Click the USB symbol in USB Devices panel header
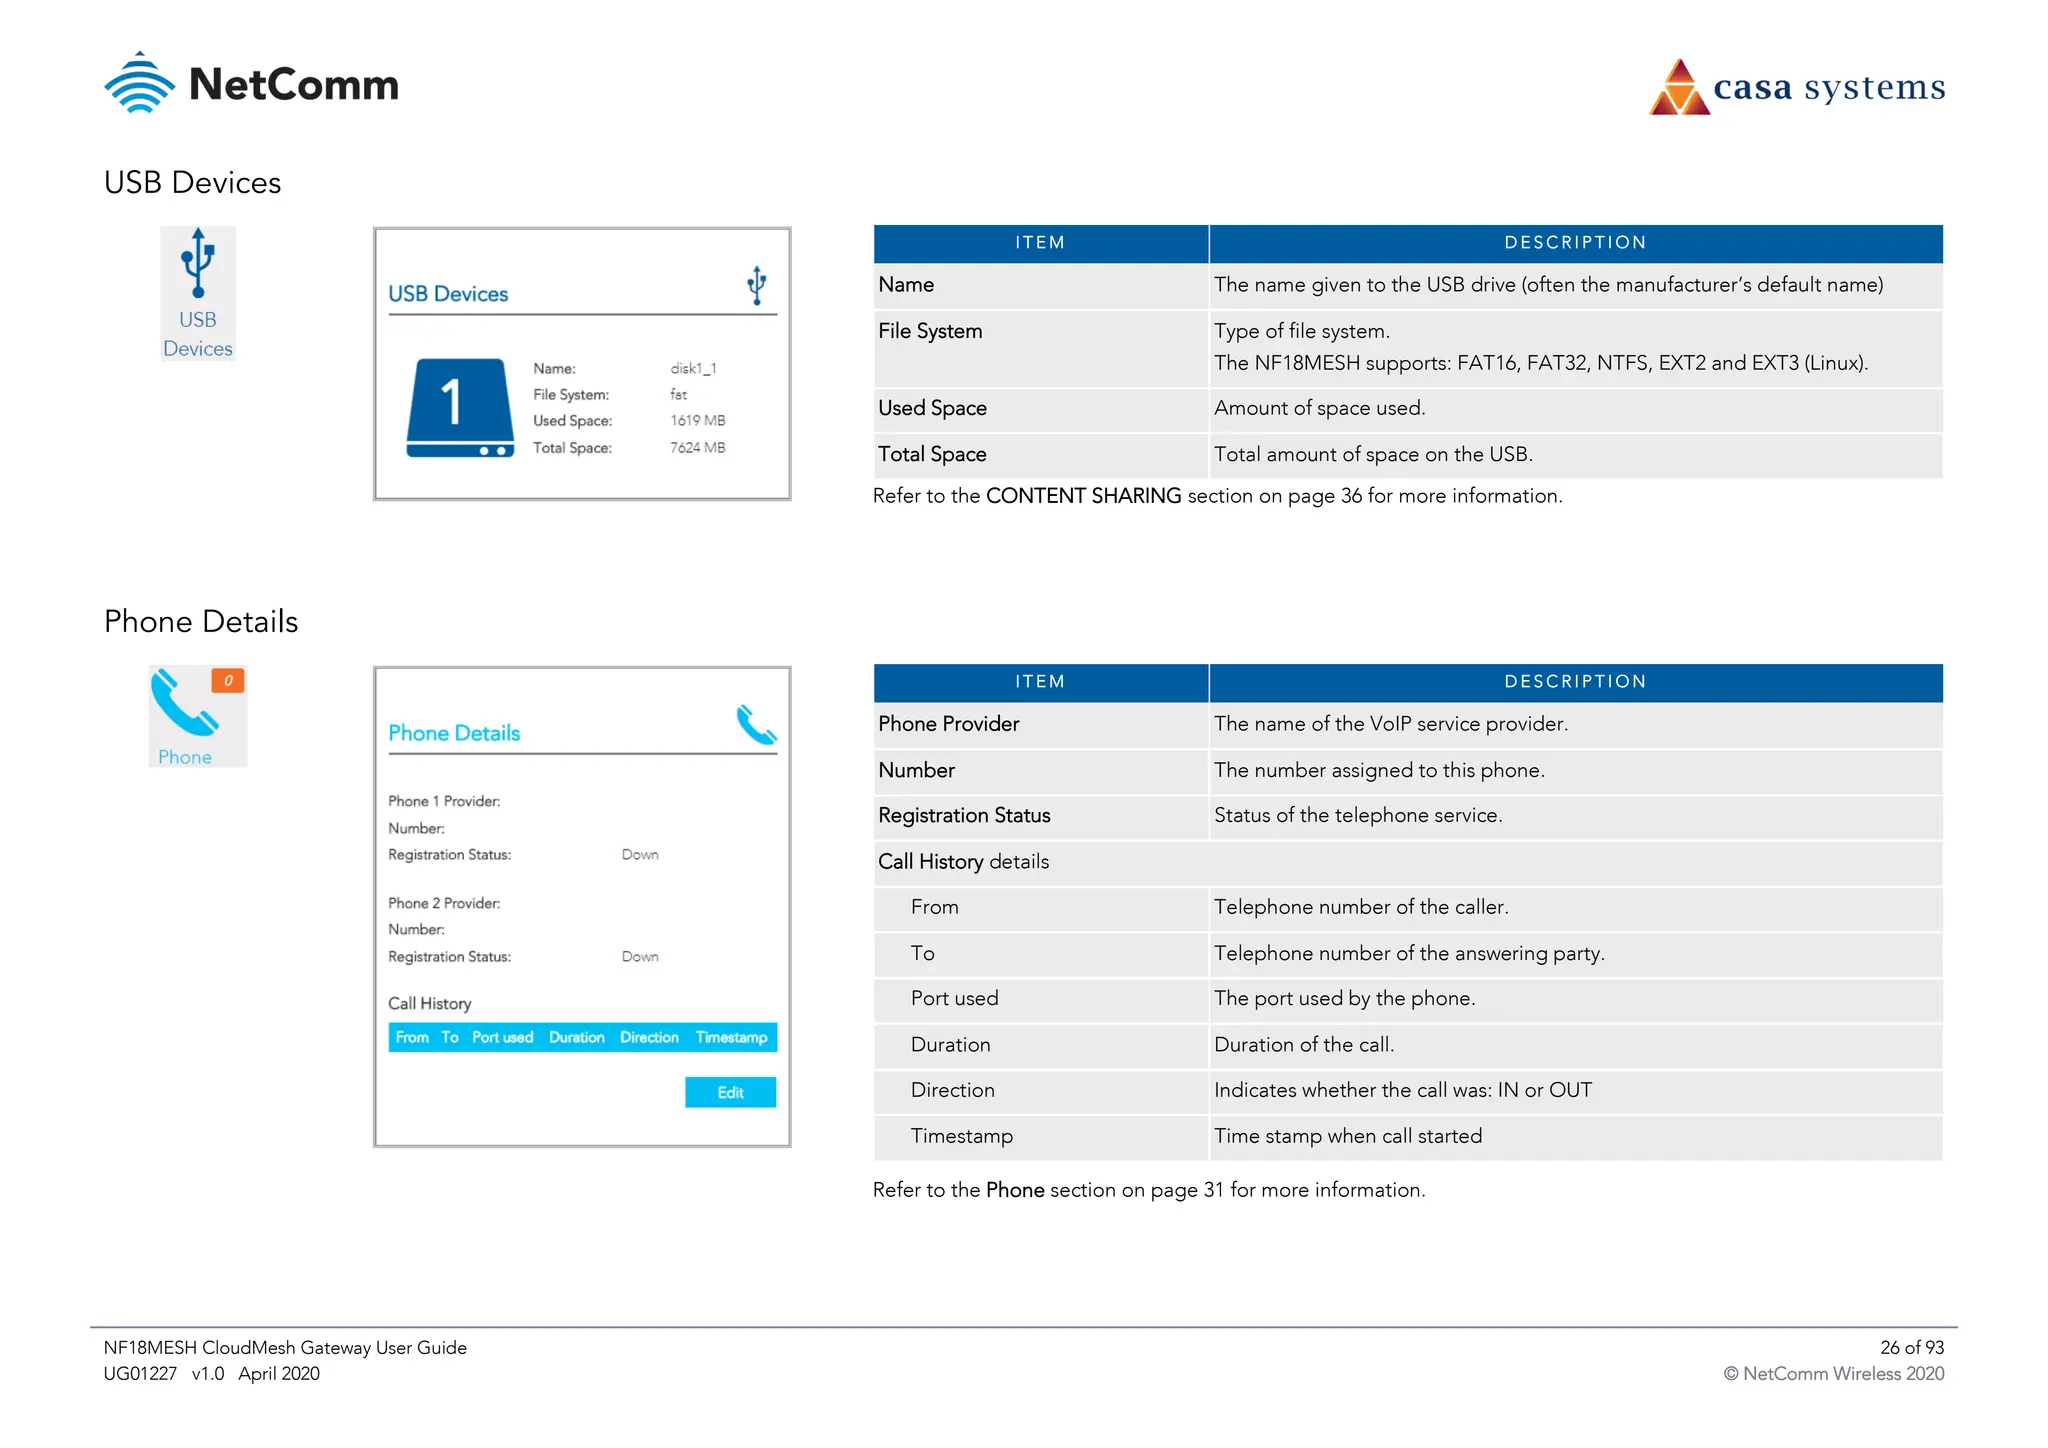Image resolution: width=2048 pixels, height=1448 pixels. (757, 286)
